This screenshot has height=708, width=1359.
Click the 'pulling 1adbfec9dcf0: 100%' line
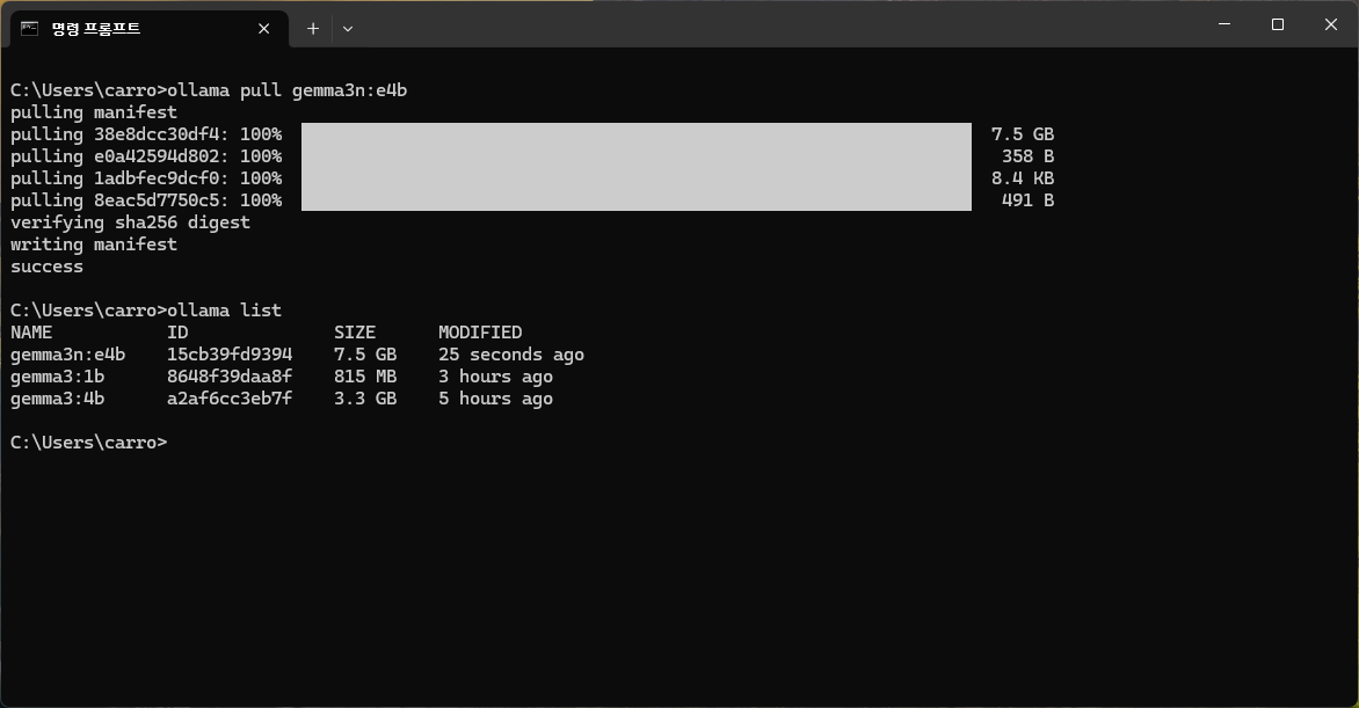[x=146, y=178]
